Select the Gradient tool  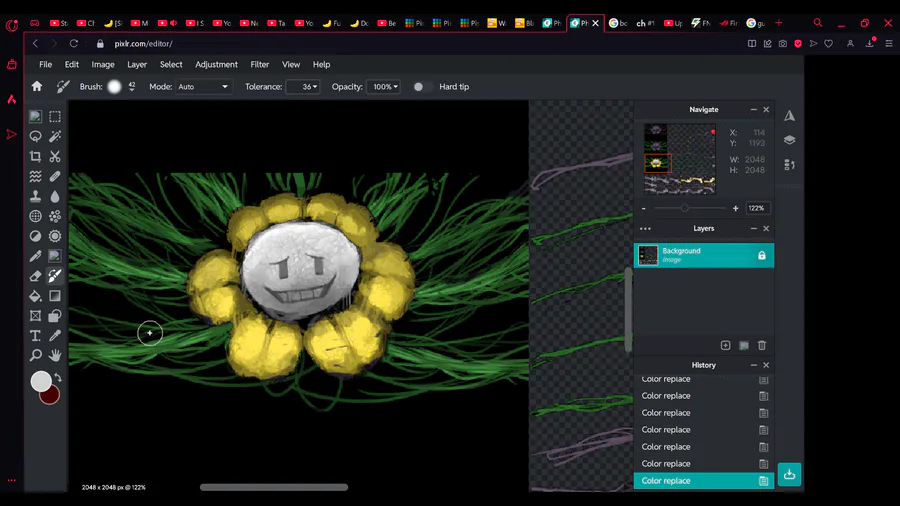click(x=55, y=296)
